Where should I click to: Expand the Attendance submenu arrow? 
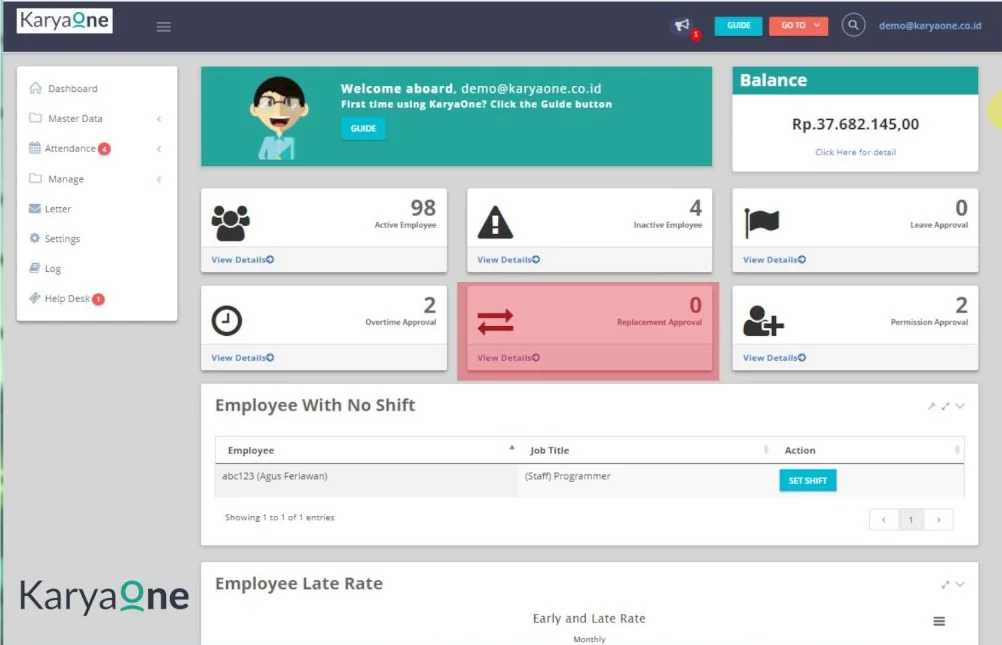[x=159, y=149]
